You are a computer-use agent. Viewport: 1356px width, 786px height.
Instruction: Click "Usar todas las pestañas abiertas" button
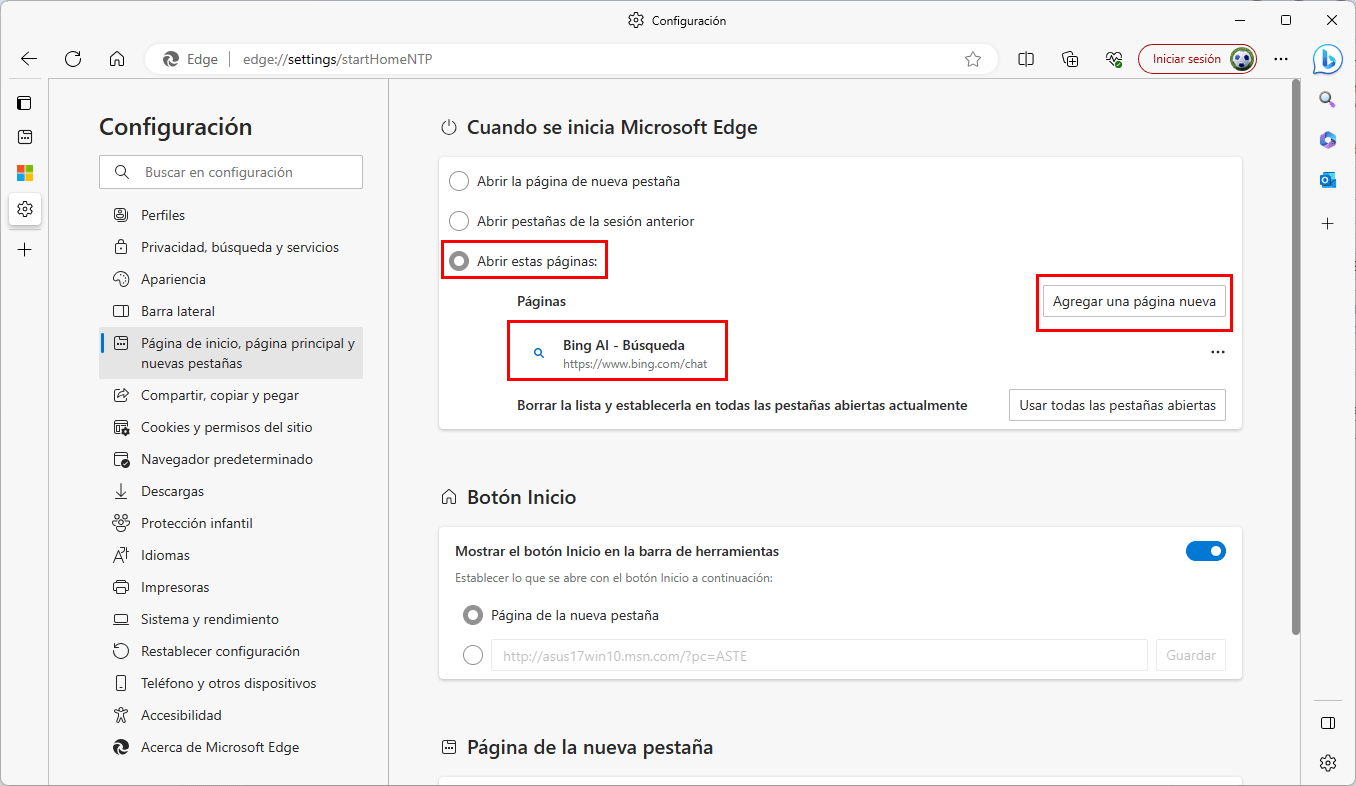(1117, 405)
